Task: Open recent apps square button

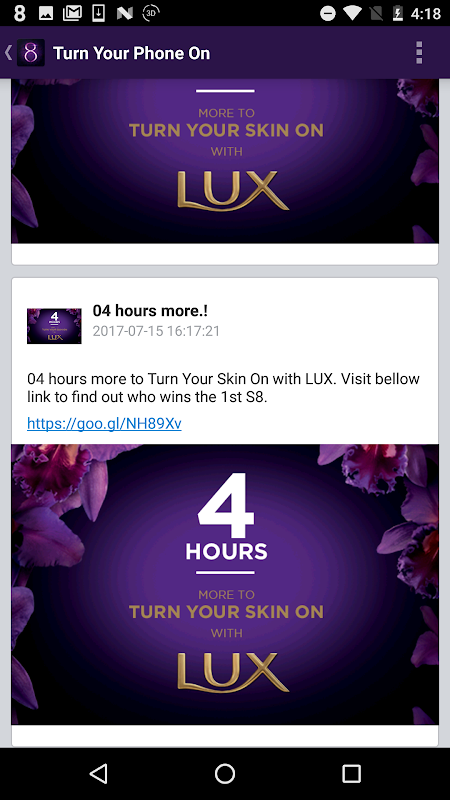Action: point(351,773)
